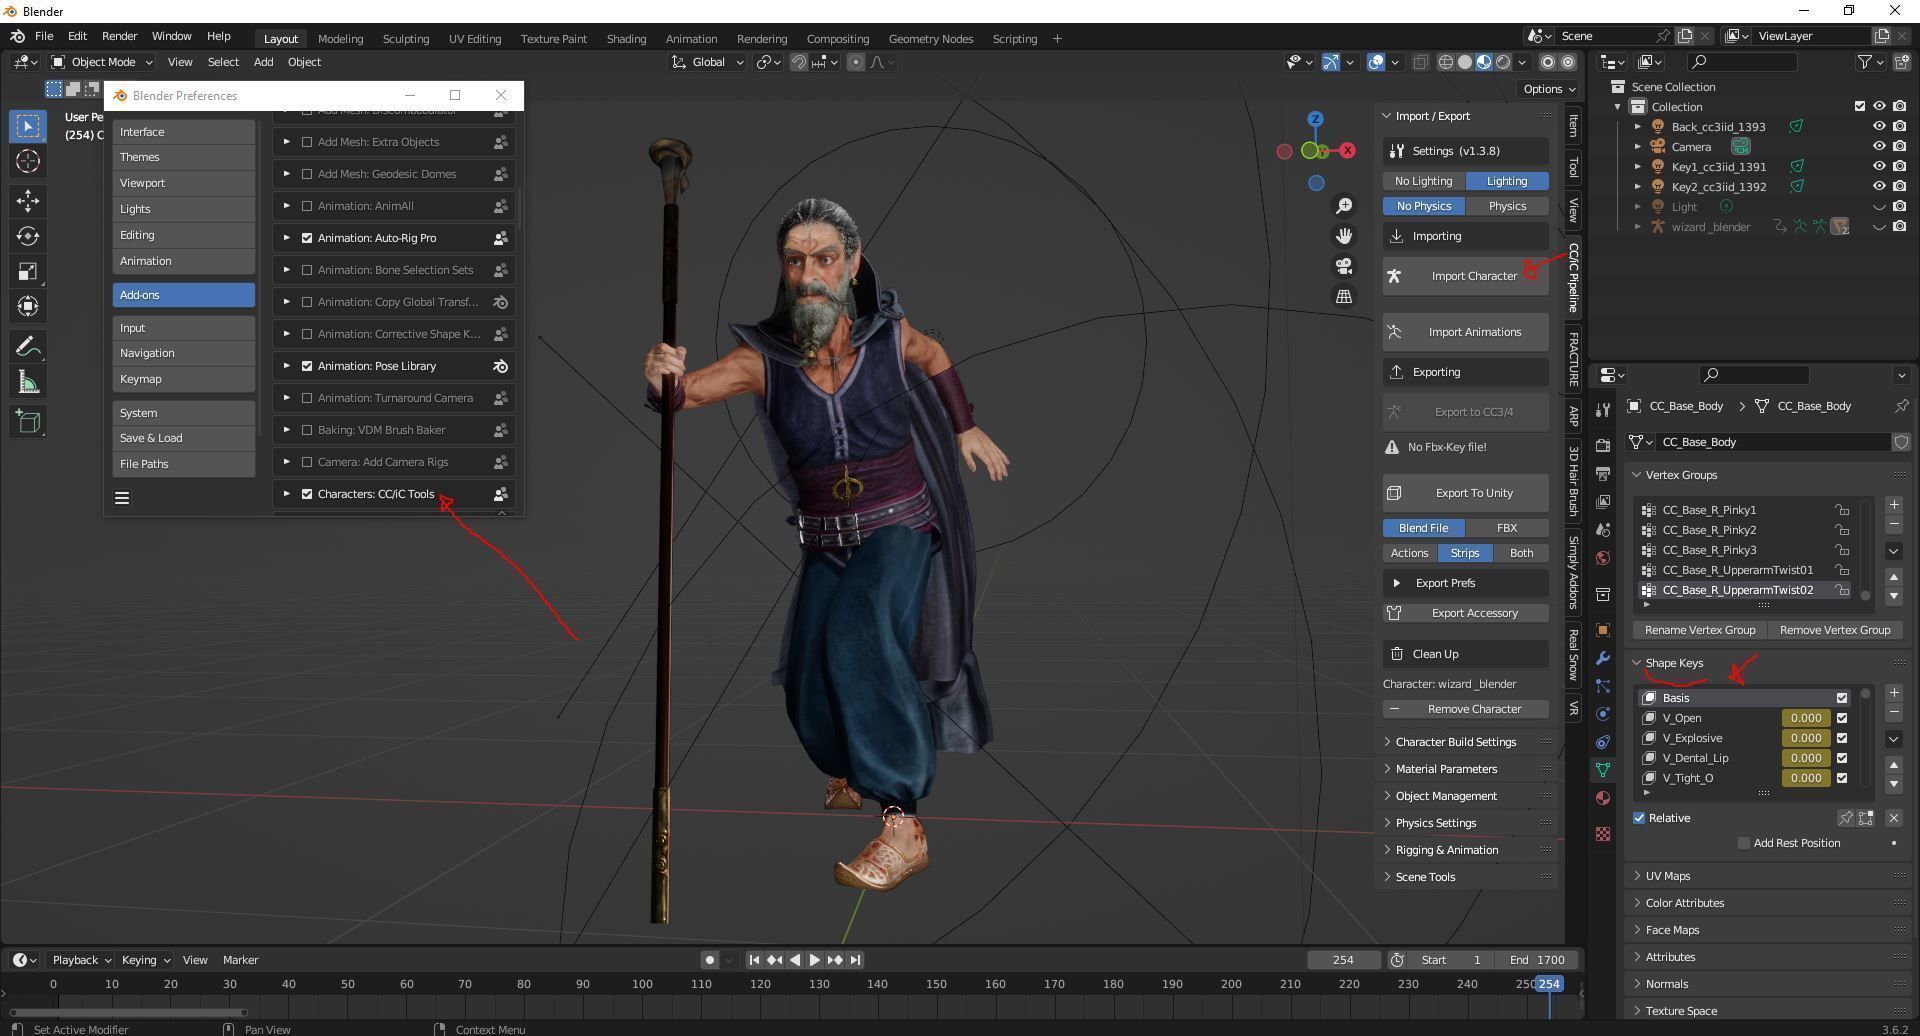Viewport: 1920px width, 1036px height.
Task: Select the Select Box tool
Action: [28, 126]
